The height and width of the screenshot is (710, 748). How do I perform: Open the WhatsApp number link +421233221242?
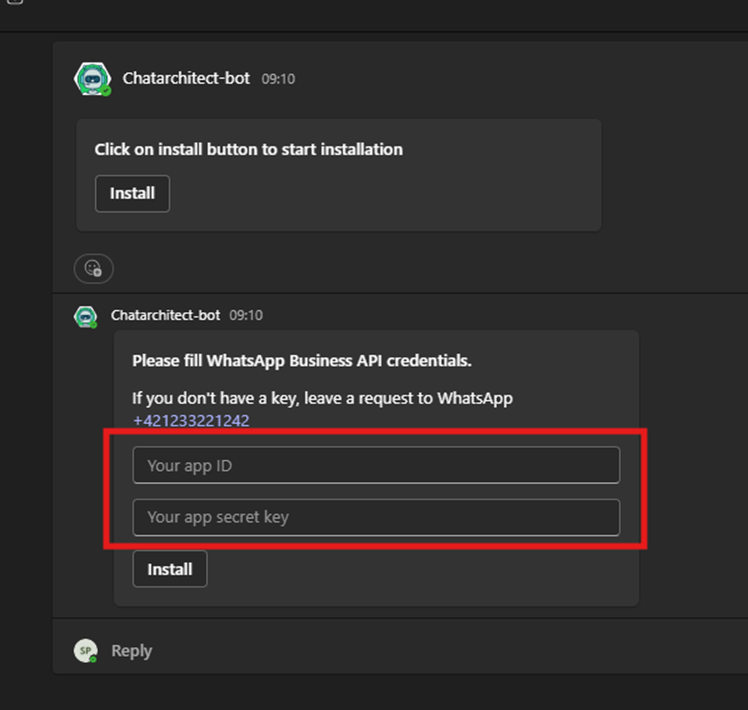(191, 421)
